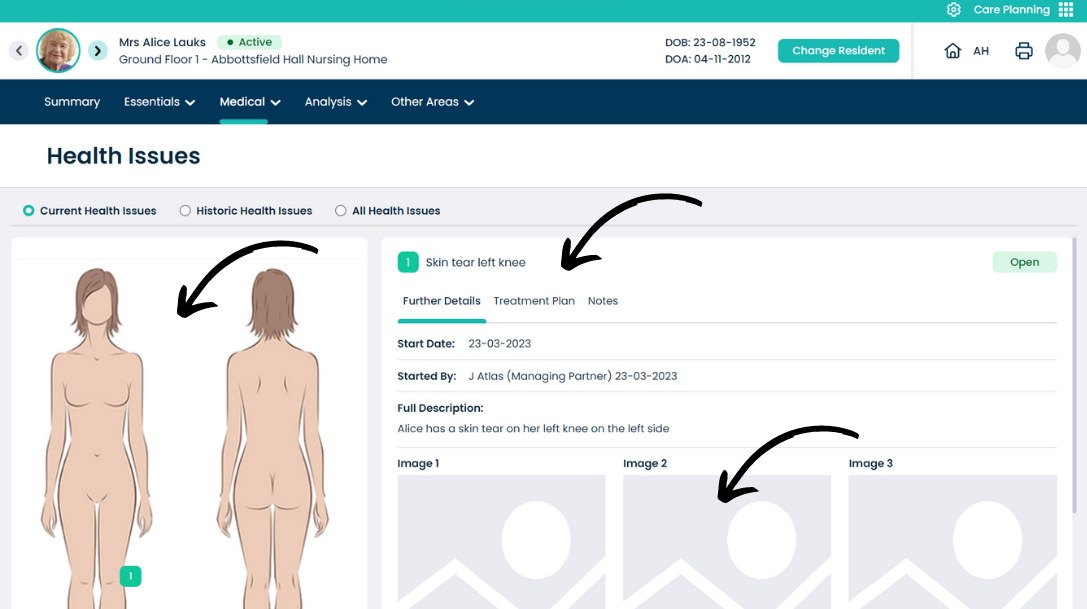Click the front-view body diagram
The height and width of the screenshot is (609, 1087).
(x=96, y=438)
